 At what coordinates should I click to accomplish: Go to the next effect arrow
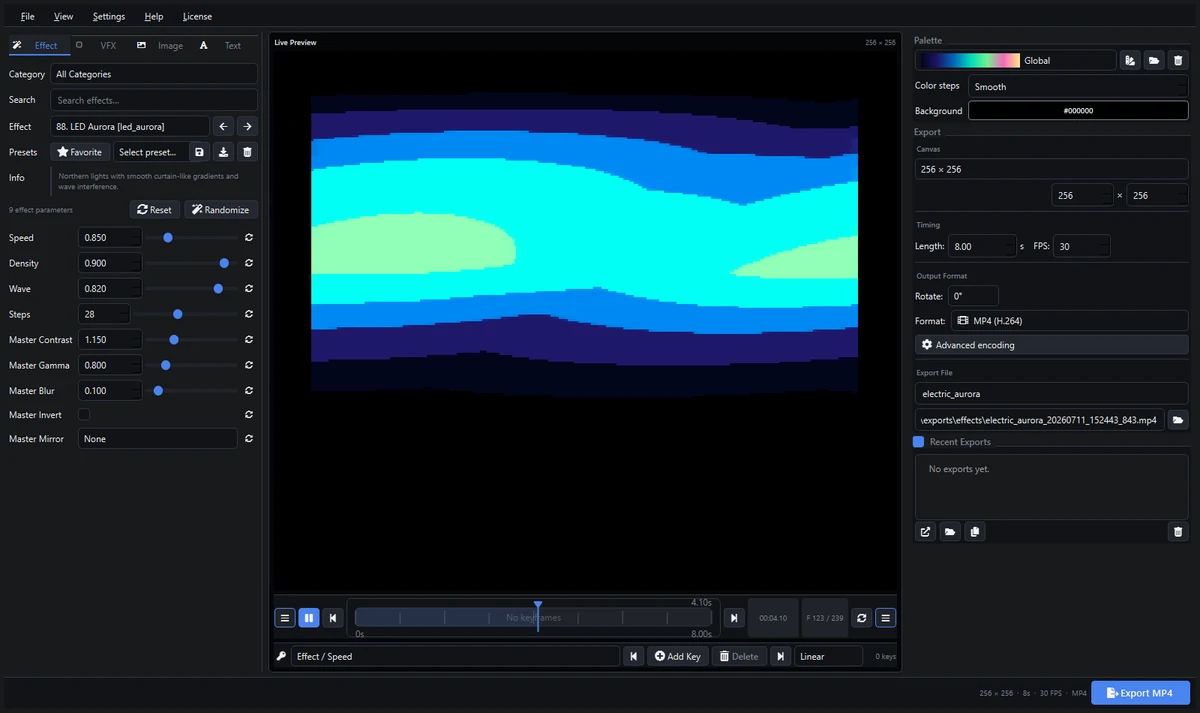247,127
